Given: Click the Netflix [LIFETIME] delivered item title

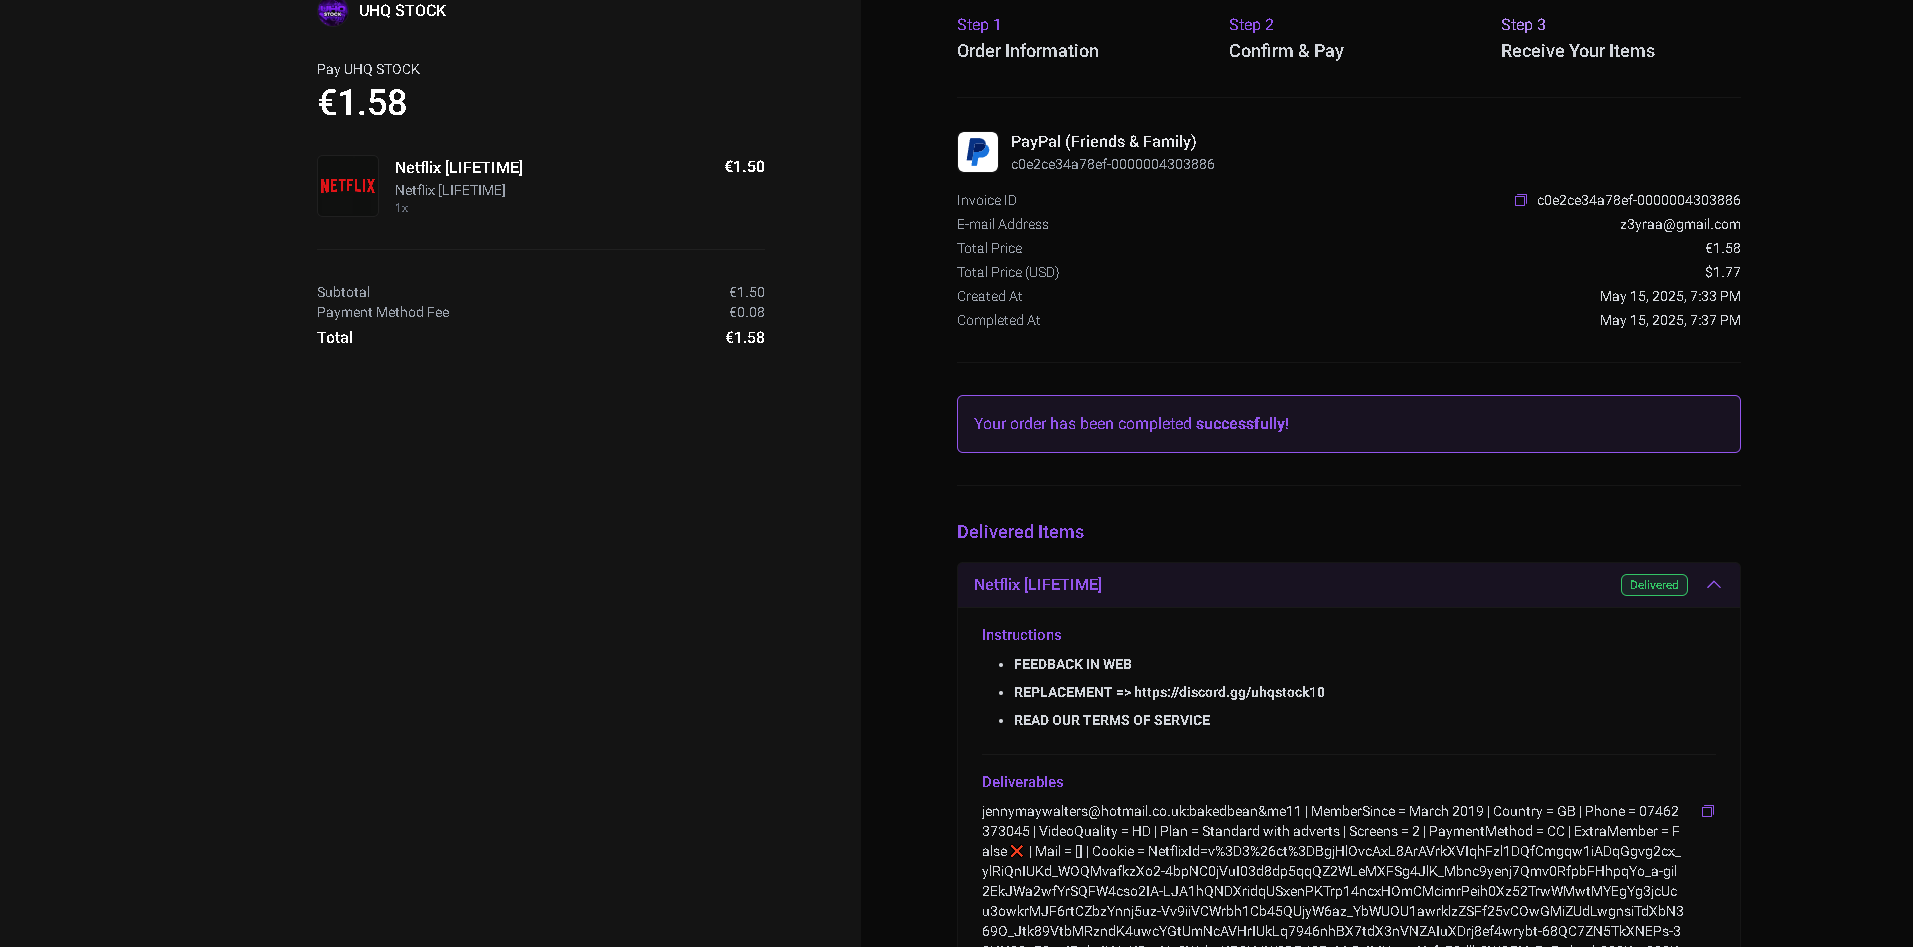Looking at the screenshot, I should click(x=1038, y=585).
